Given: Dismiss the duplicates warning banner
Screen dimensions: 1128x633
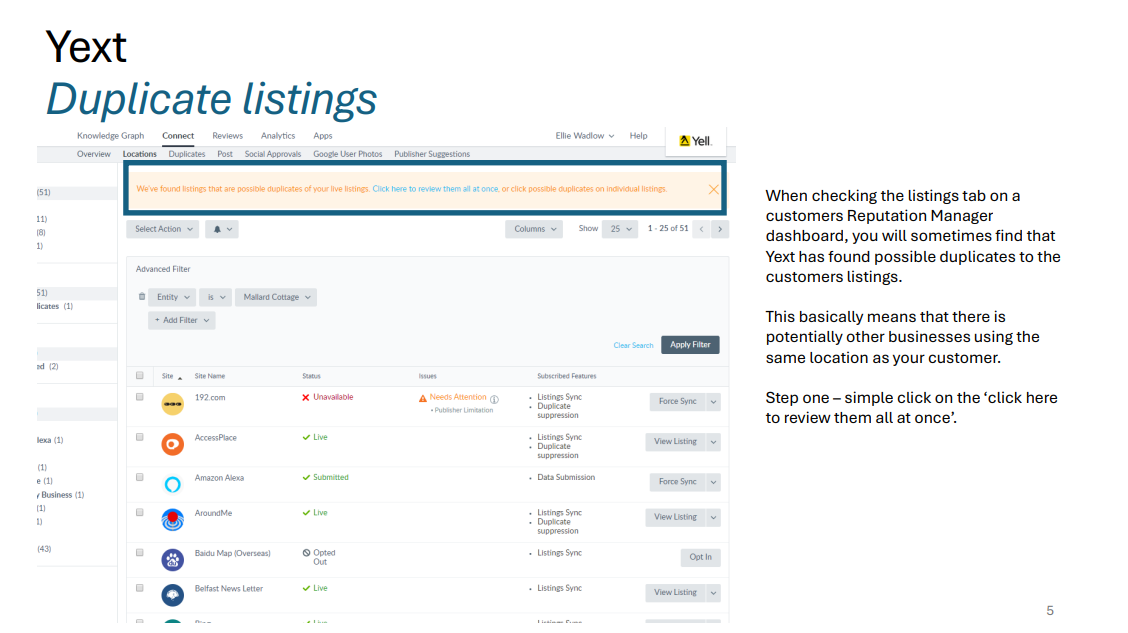Looking at the screenshot, I should coord(713,189).
